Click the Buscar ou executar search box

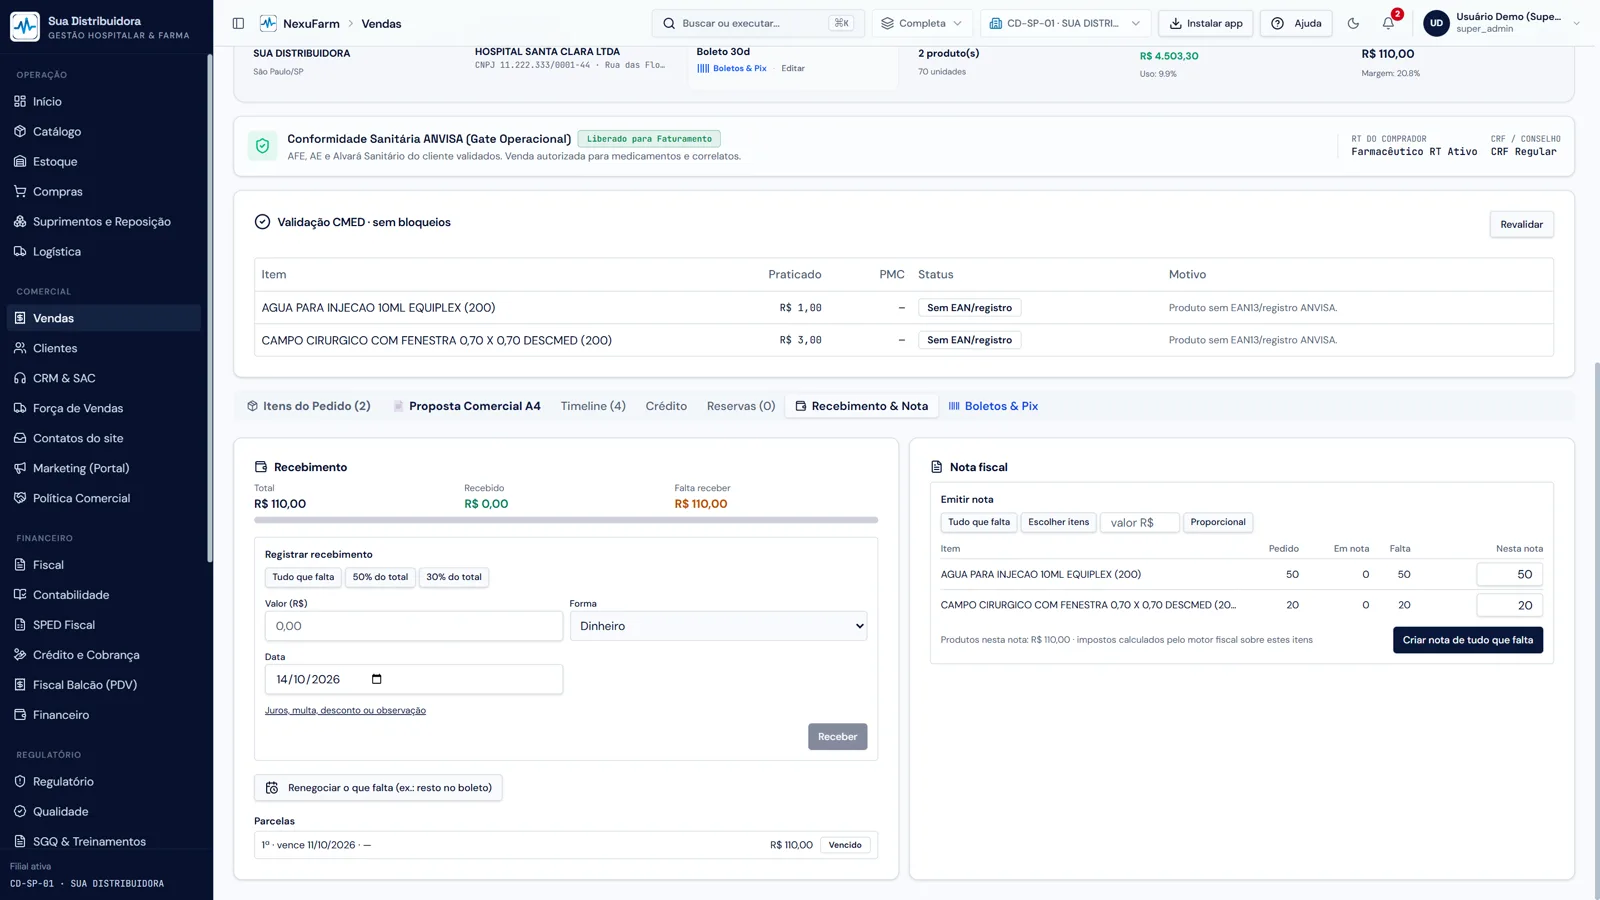pyautogui.click(x=757, y=23)
